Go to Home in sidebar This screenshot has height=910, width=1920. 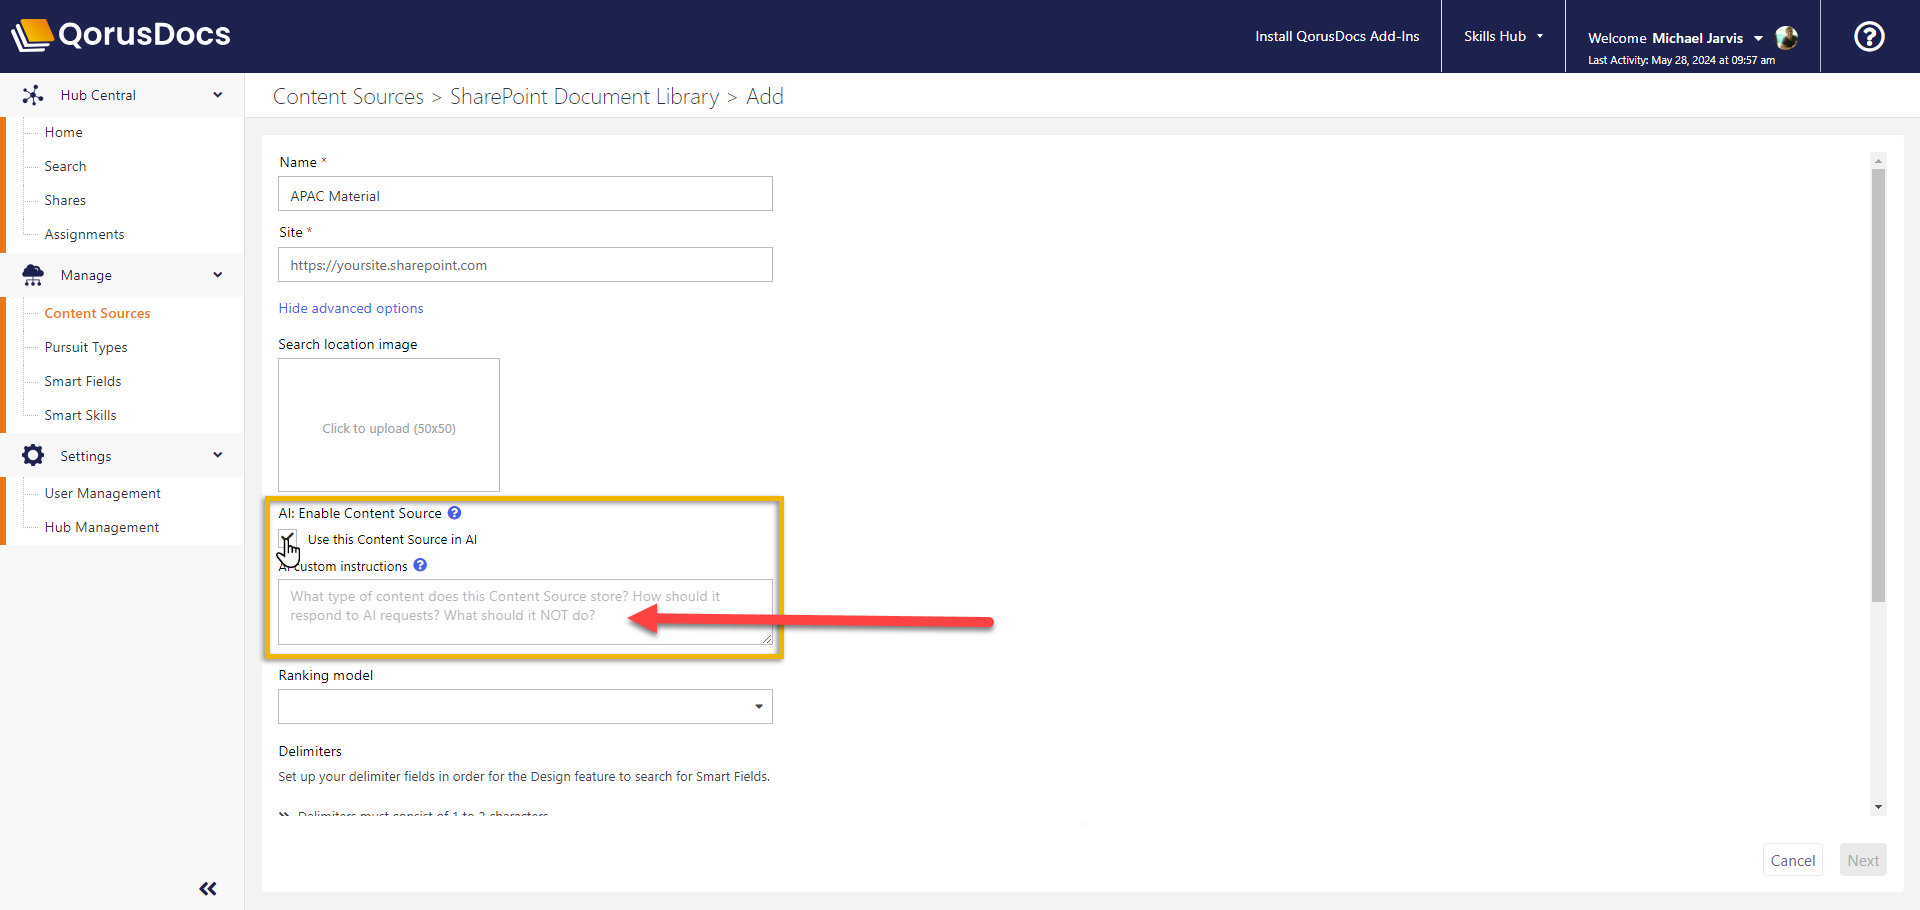point(63,132)
